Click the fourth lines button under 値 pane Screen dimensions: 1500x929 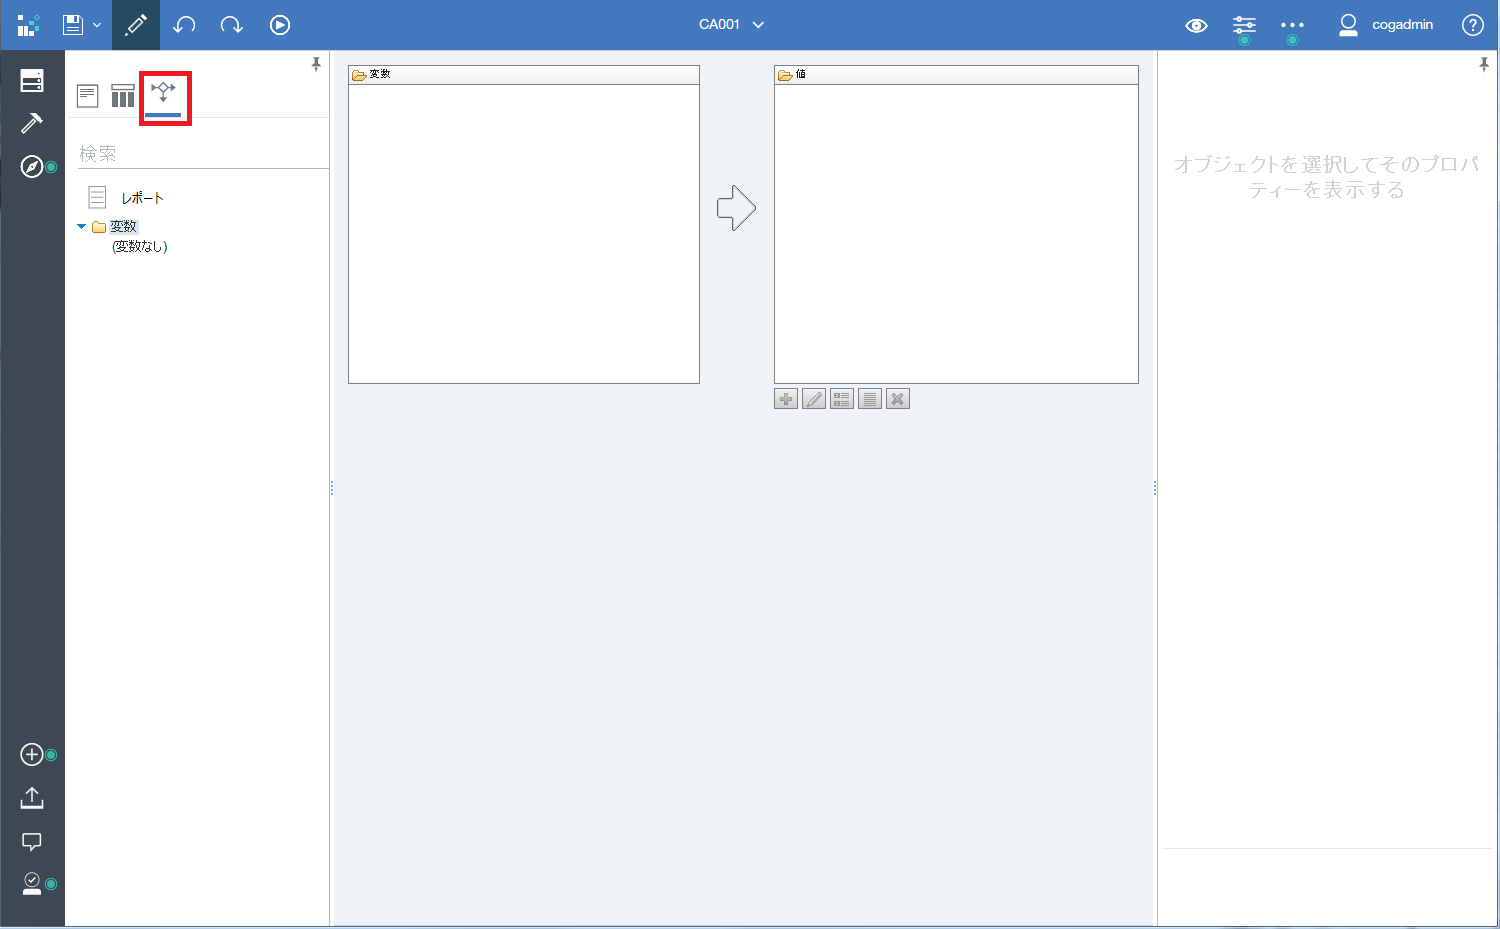click(x=870, y=399)
